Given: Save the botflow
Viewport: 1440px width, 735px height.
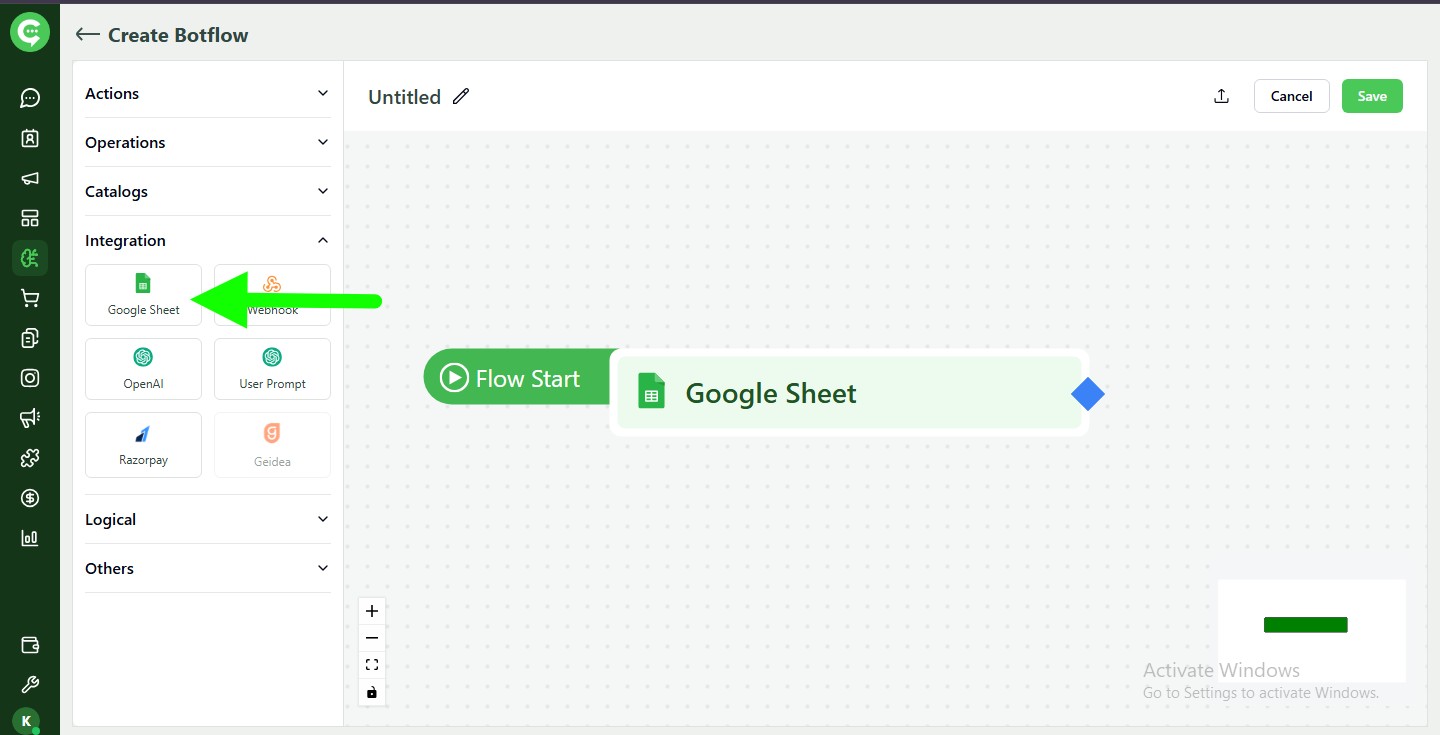Looking at the screenshot, I should coord(1372,96).
